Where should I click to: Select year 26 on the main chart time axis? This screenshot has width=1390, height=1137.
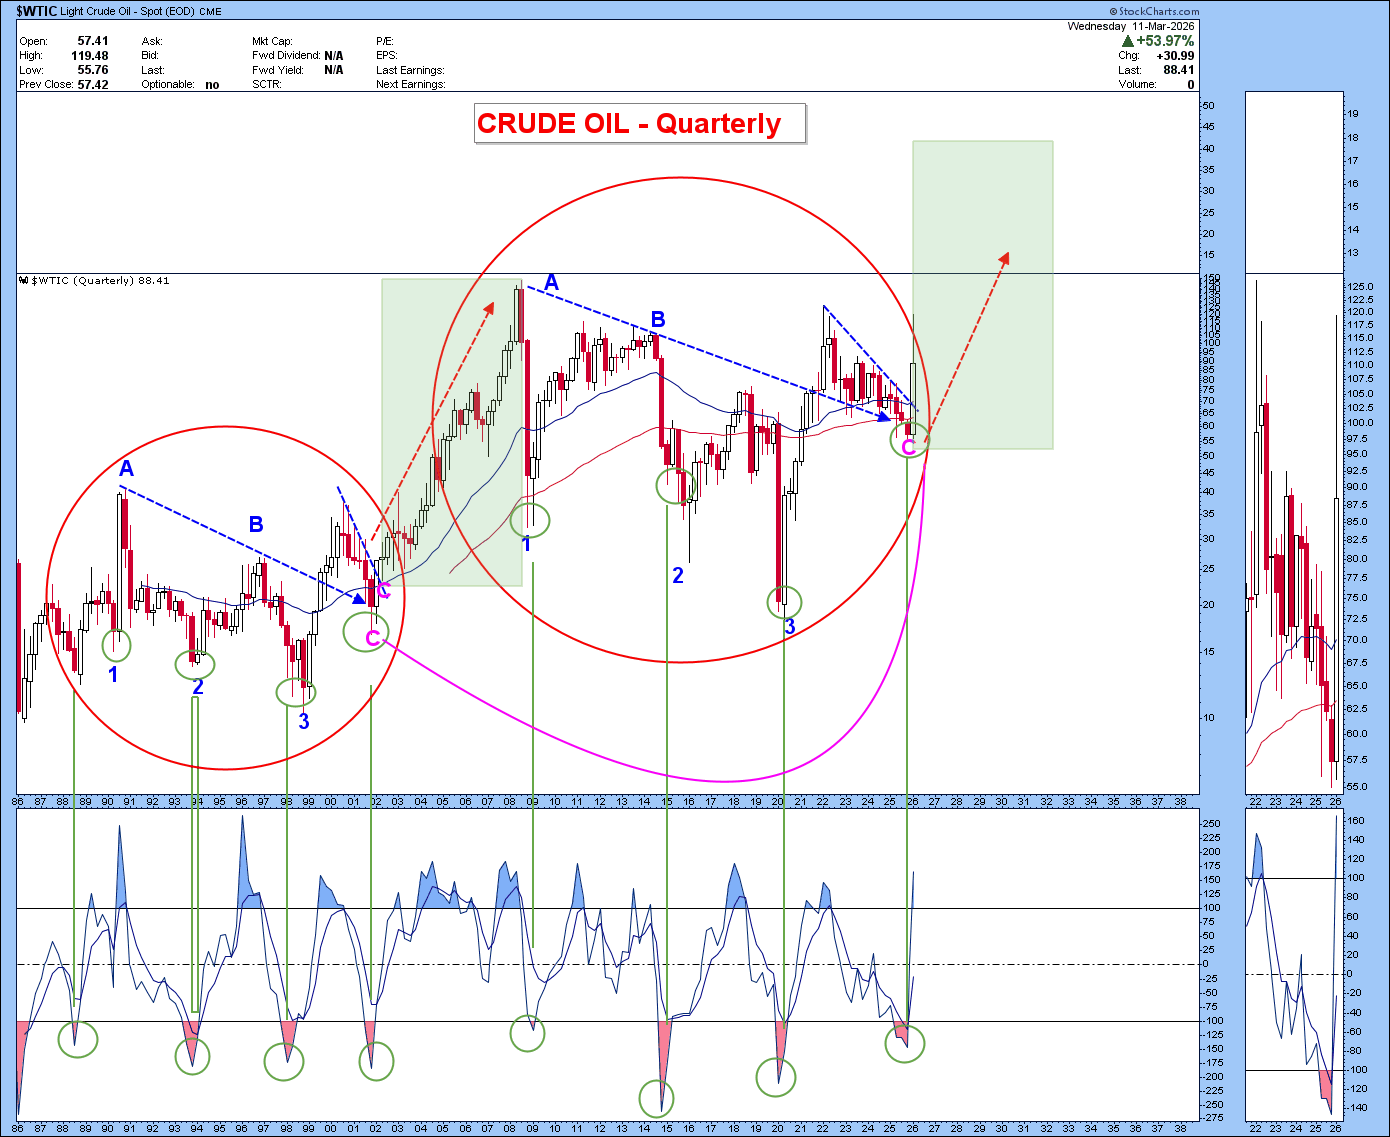click(912, 802)
